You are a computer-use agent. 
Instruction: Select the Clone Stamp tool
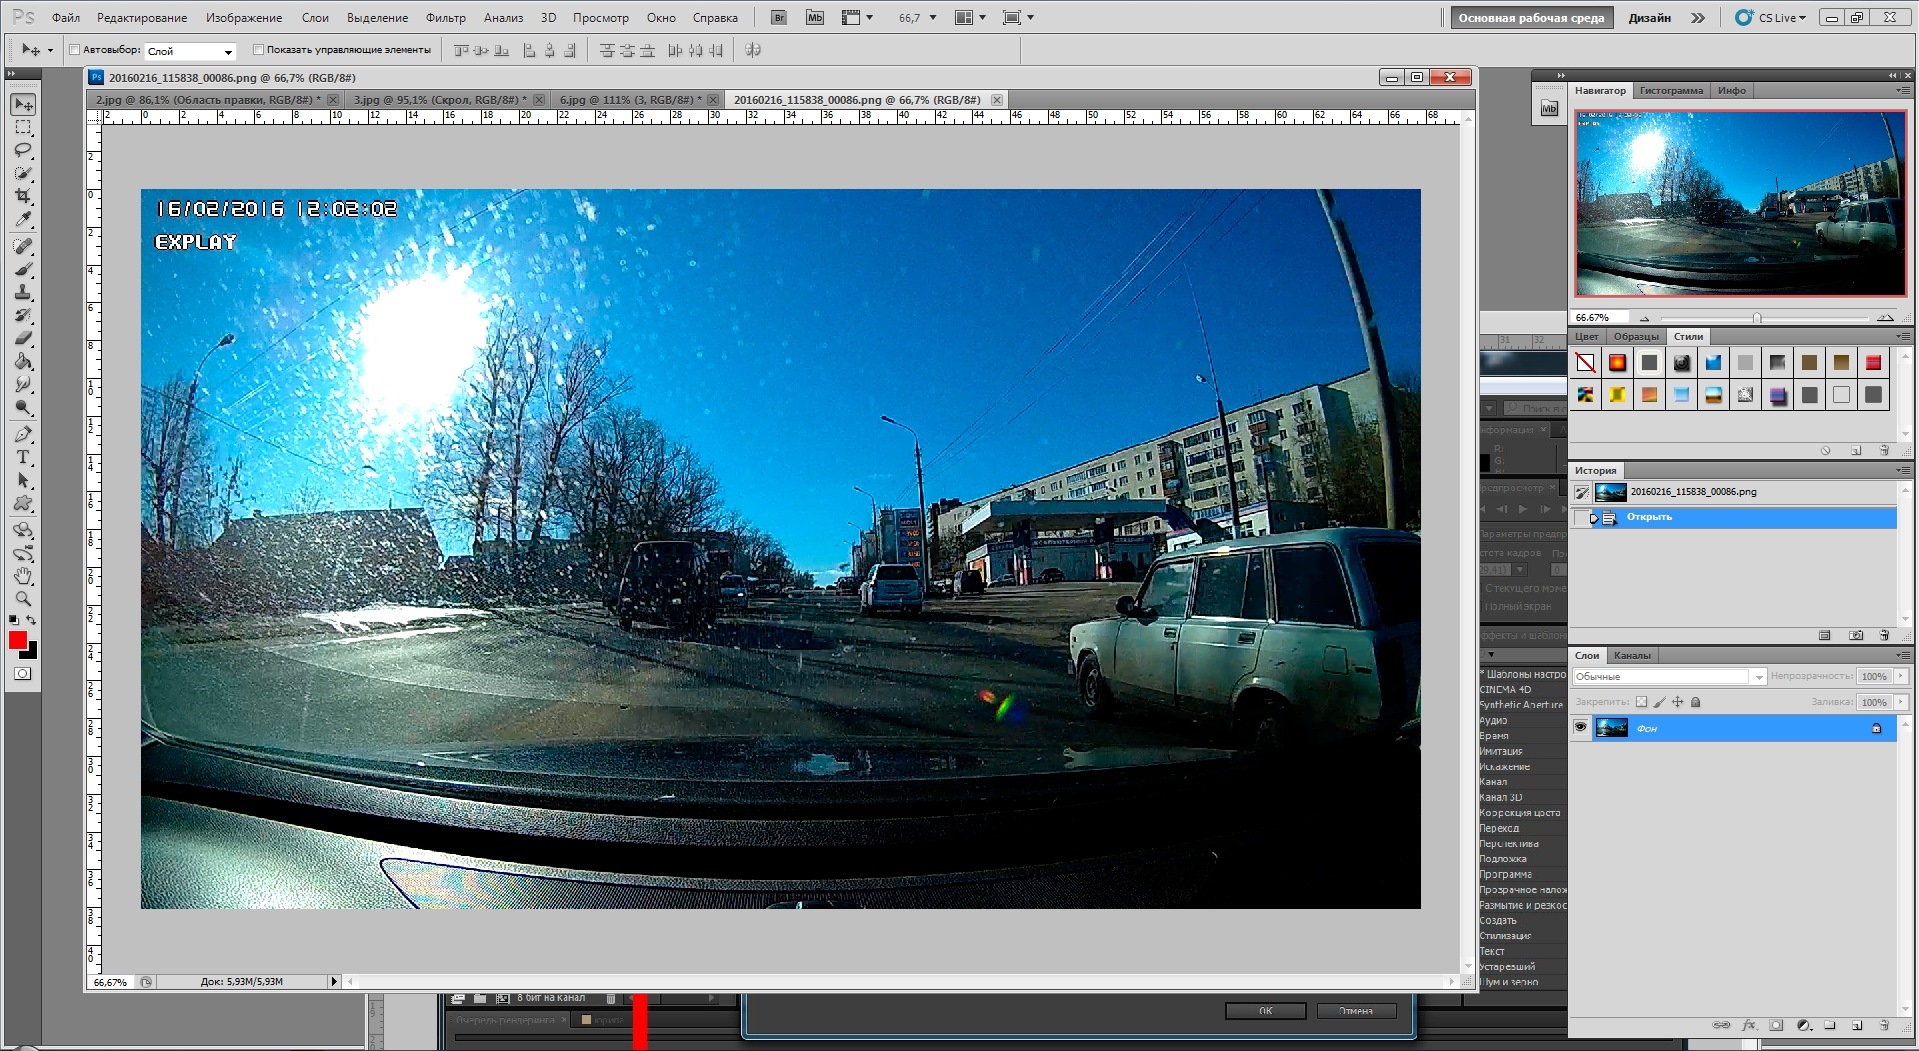(23, 293)
